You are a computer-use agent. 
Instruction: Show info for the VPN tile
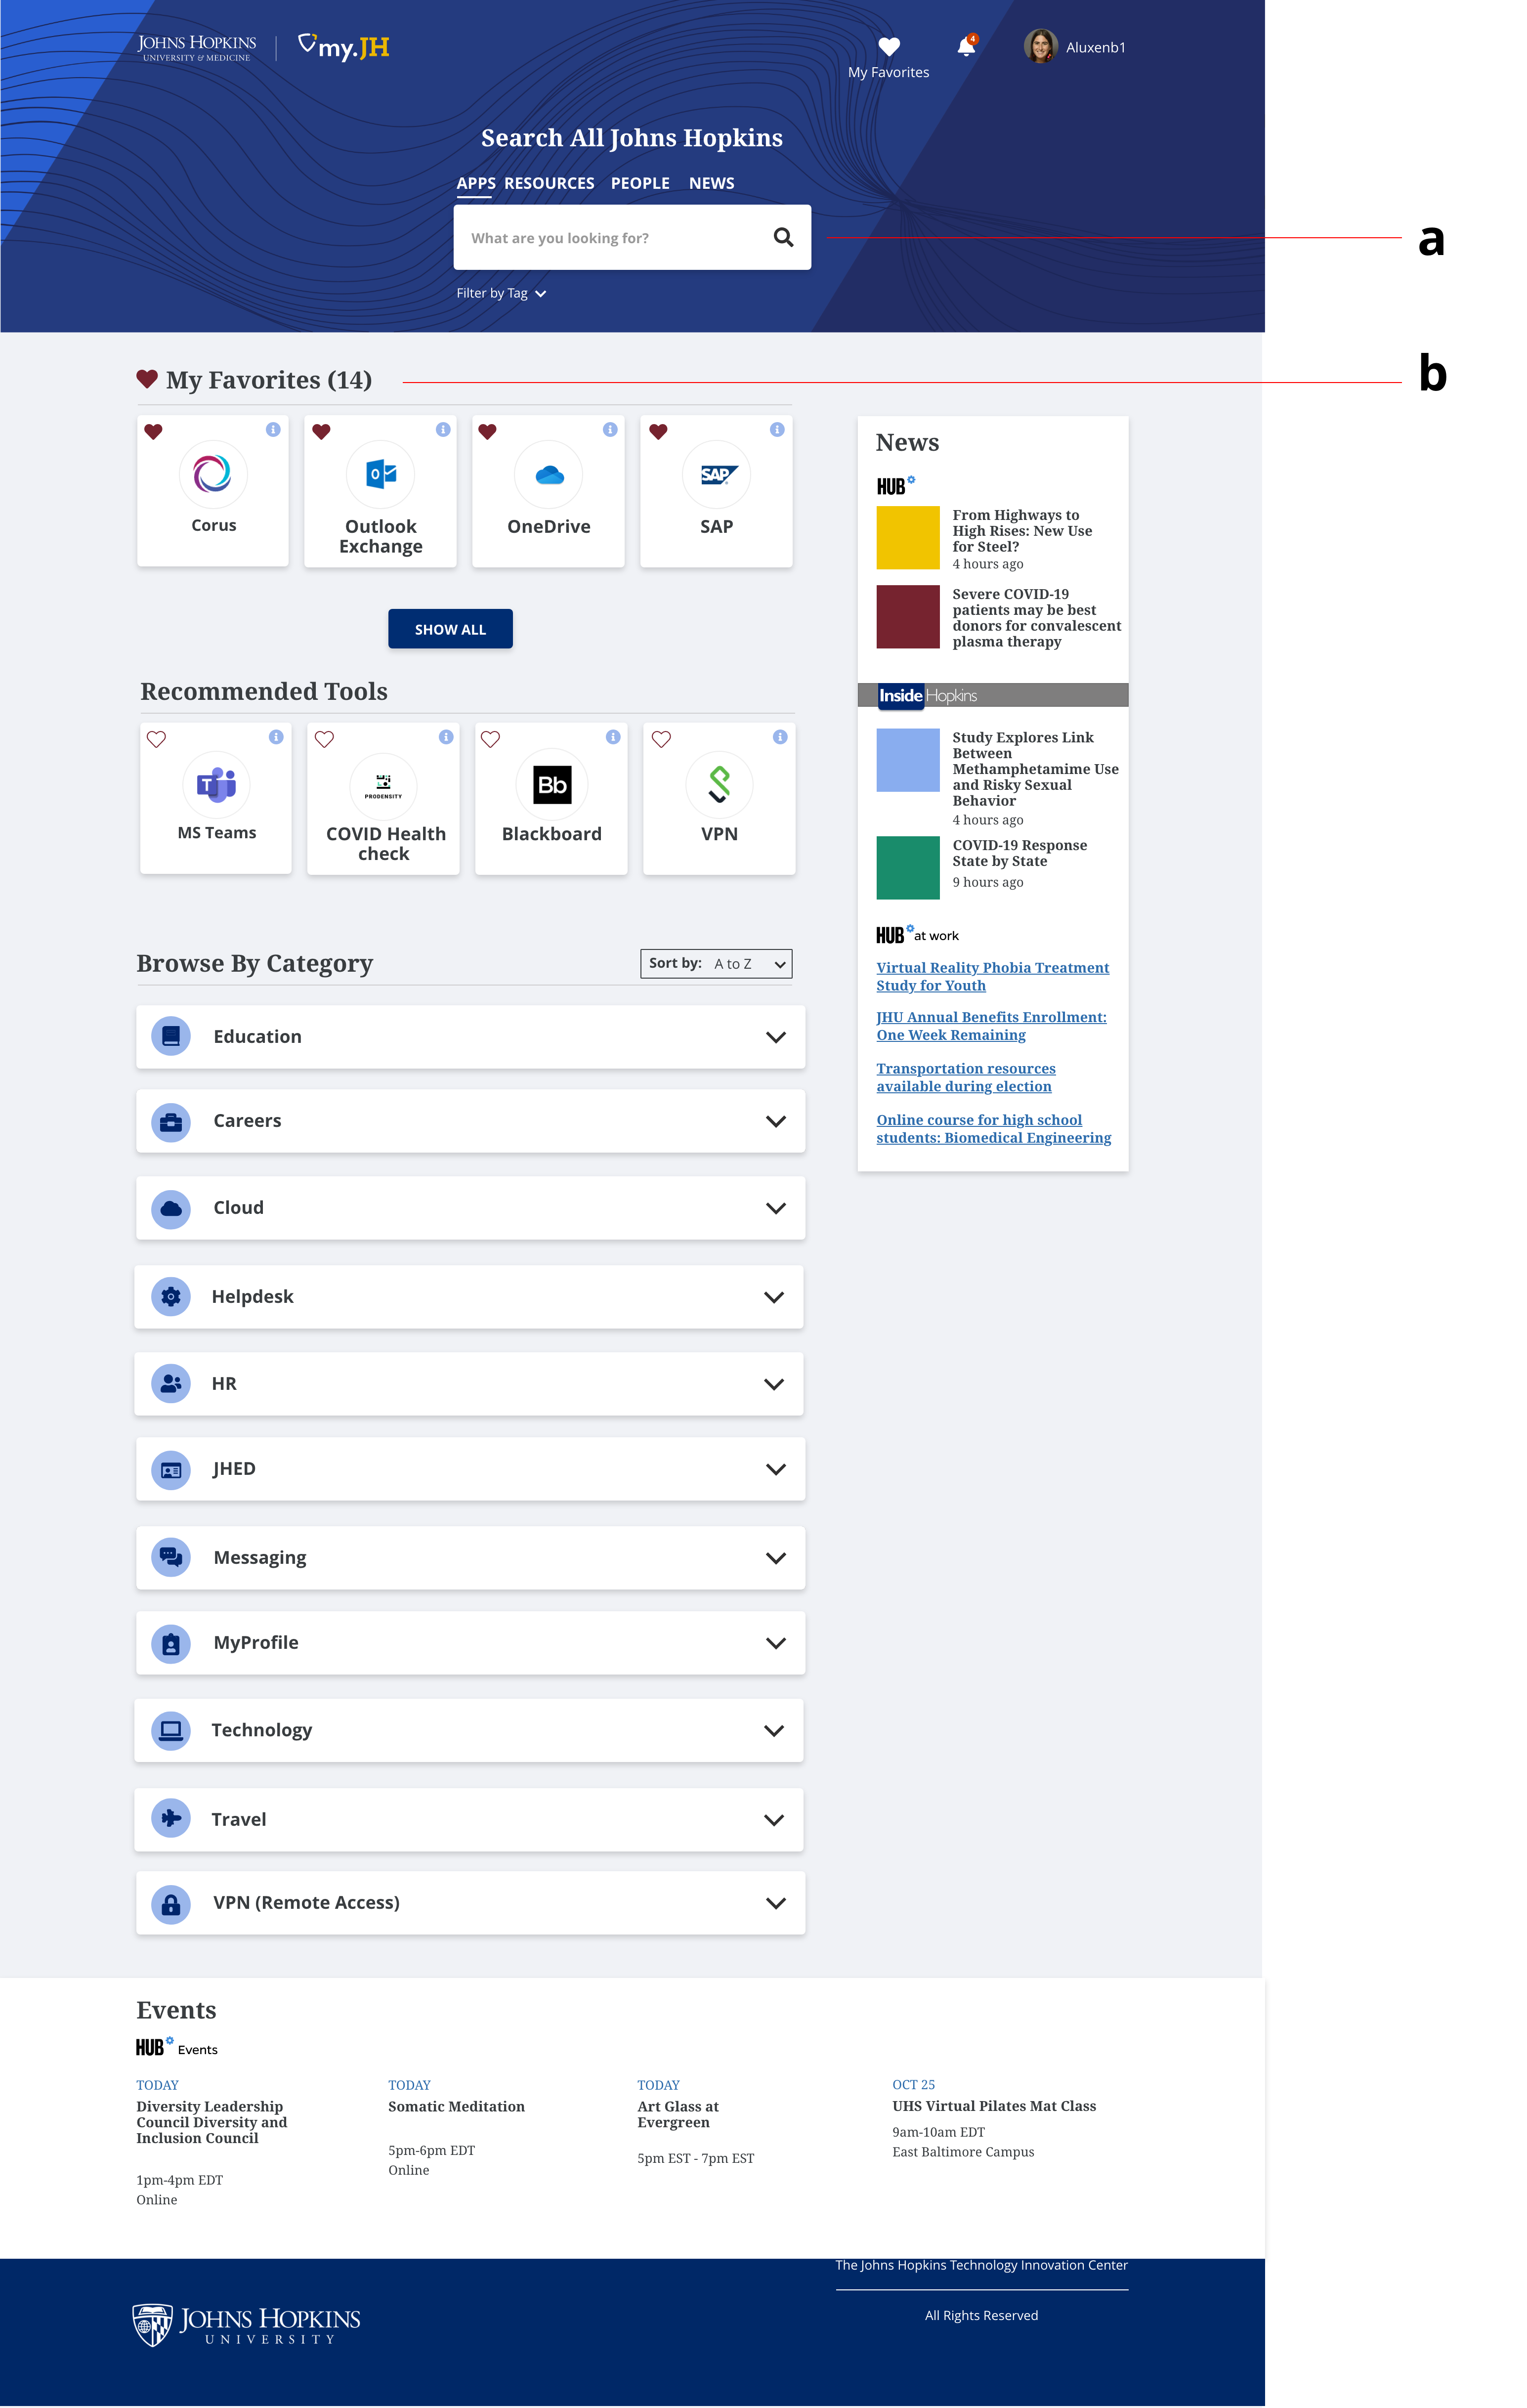[780, 737]
